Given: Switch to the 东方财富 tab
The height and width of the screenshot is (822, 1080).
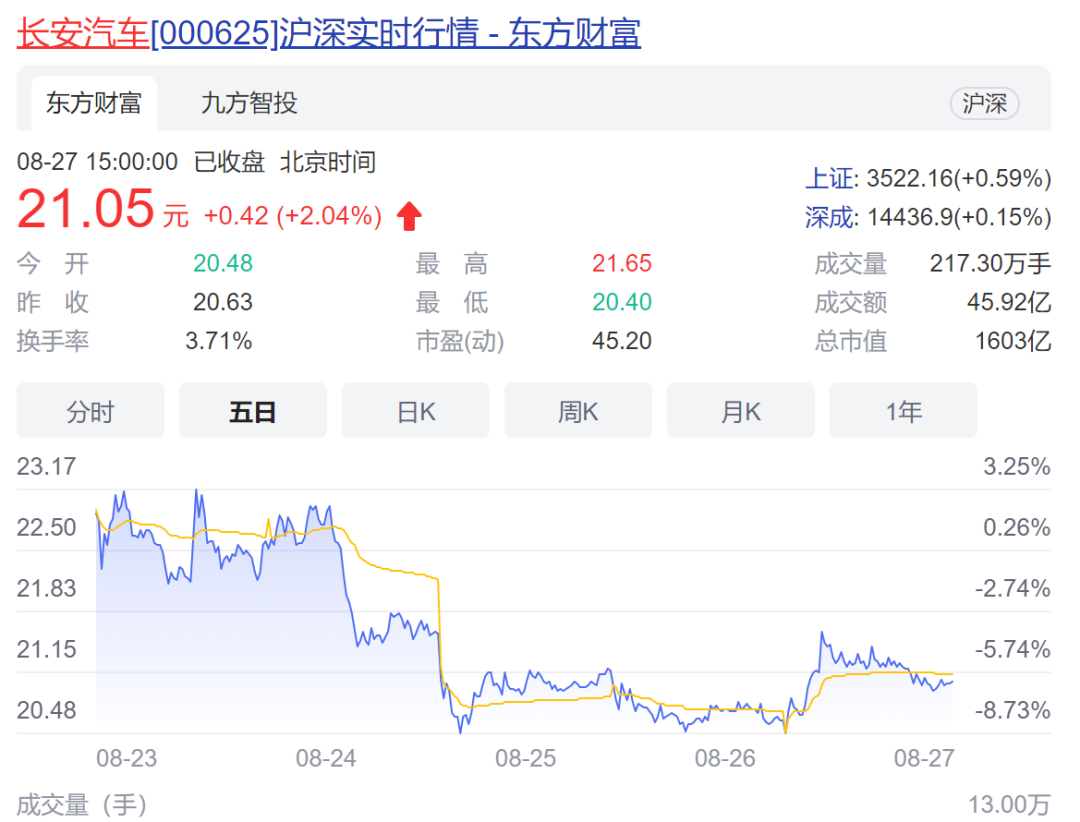Looking at the screenshot, I should click(x=94, y=103).
